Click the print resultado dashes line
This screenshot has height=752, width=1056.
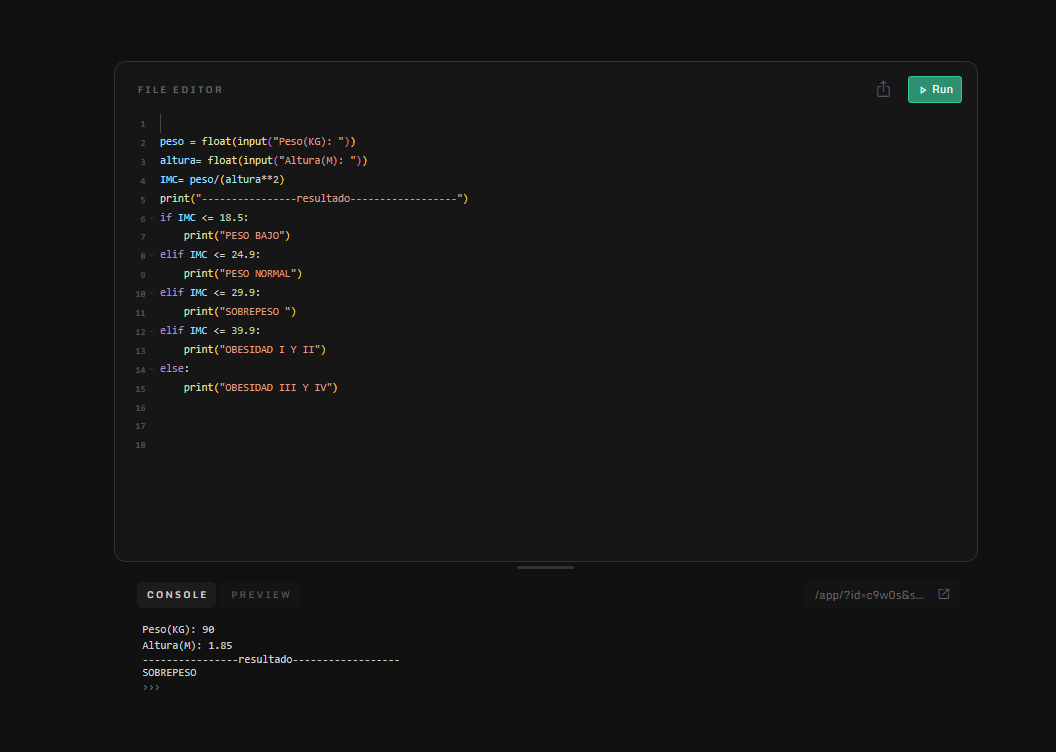[314, 199]
